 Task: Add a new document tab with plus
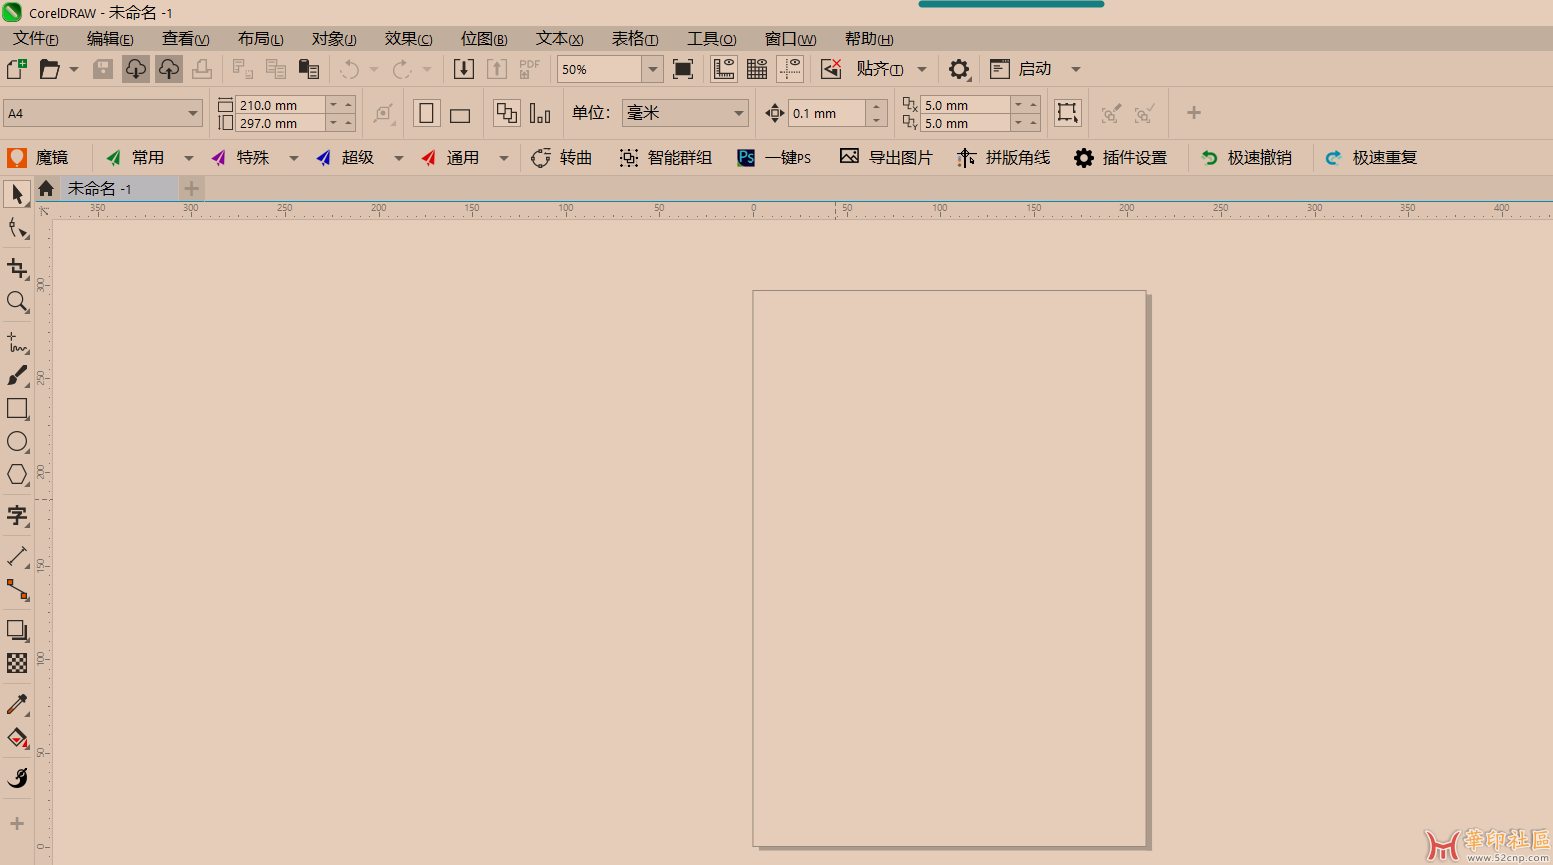click(x=191, y=188)
